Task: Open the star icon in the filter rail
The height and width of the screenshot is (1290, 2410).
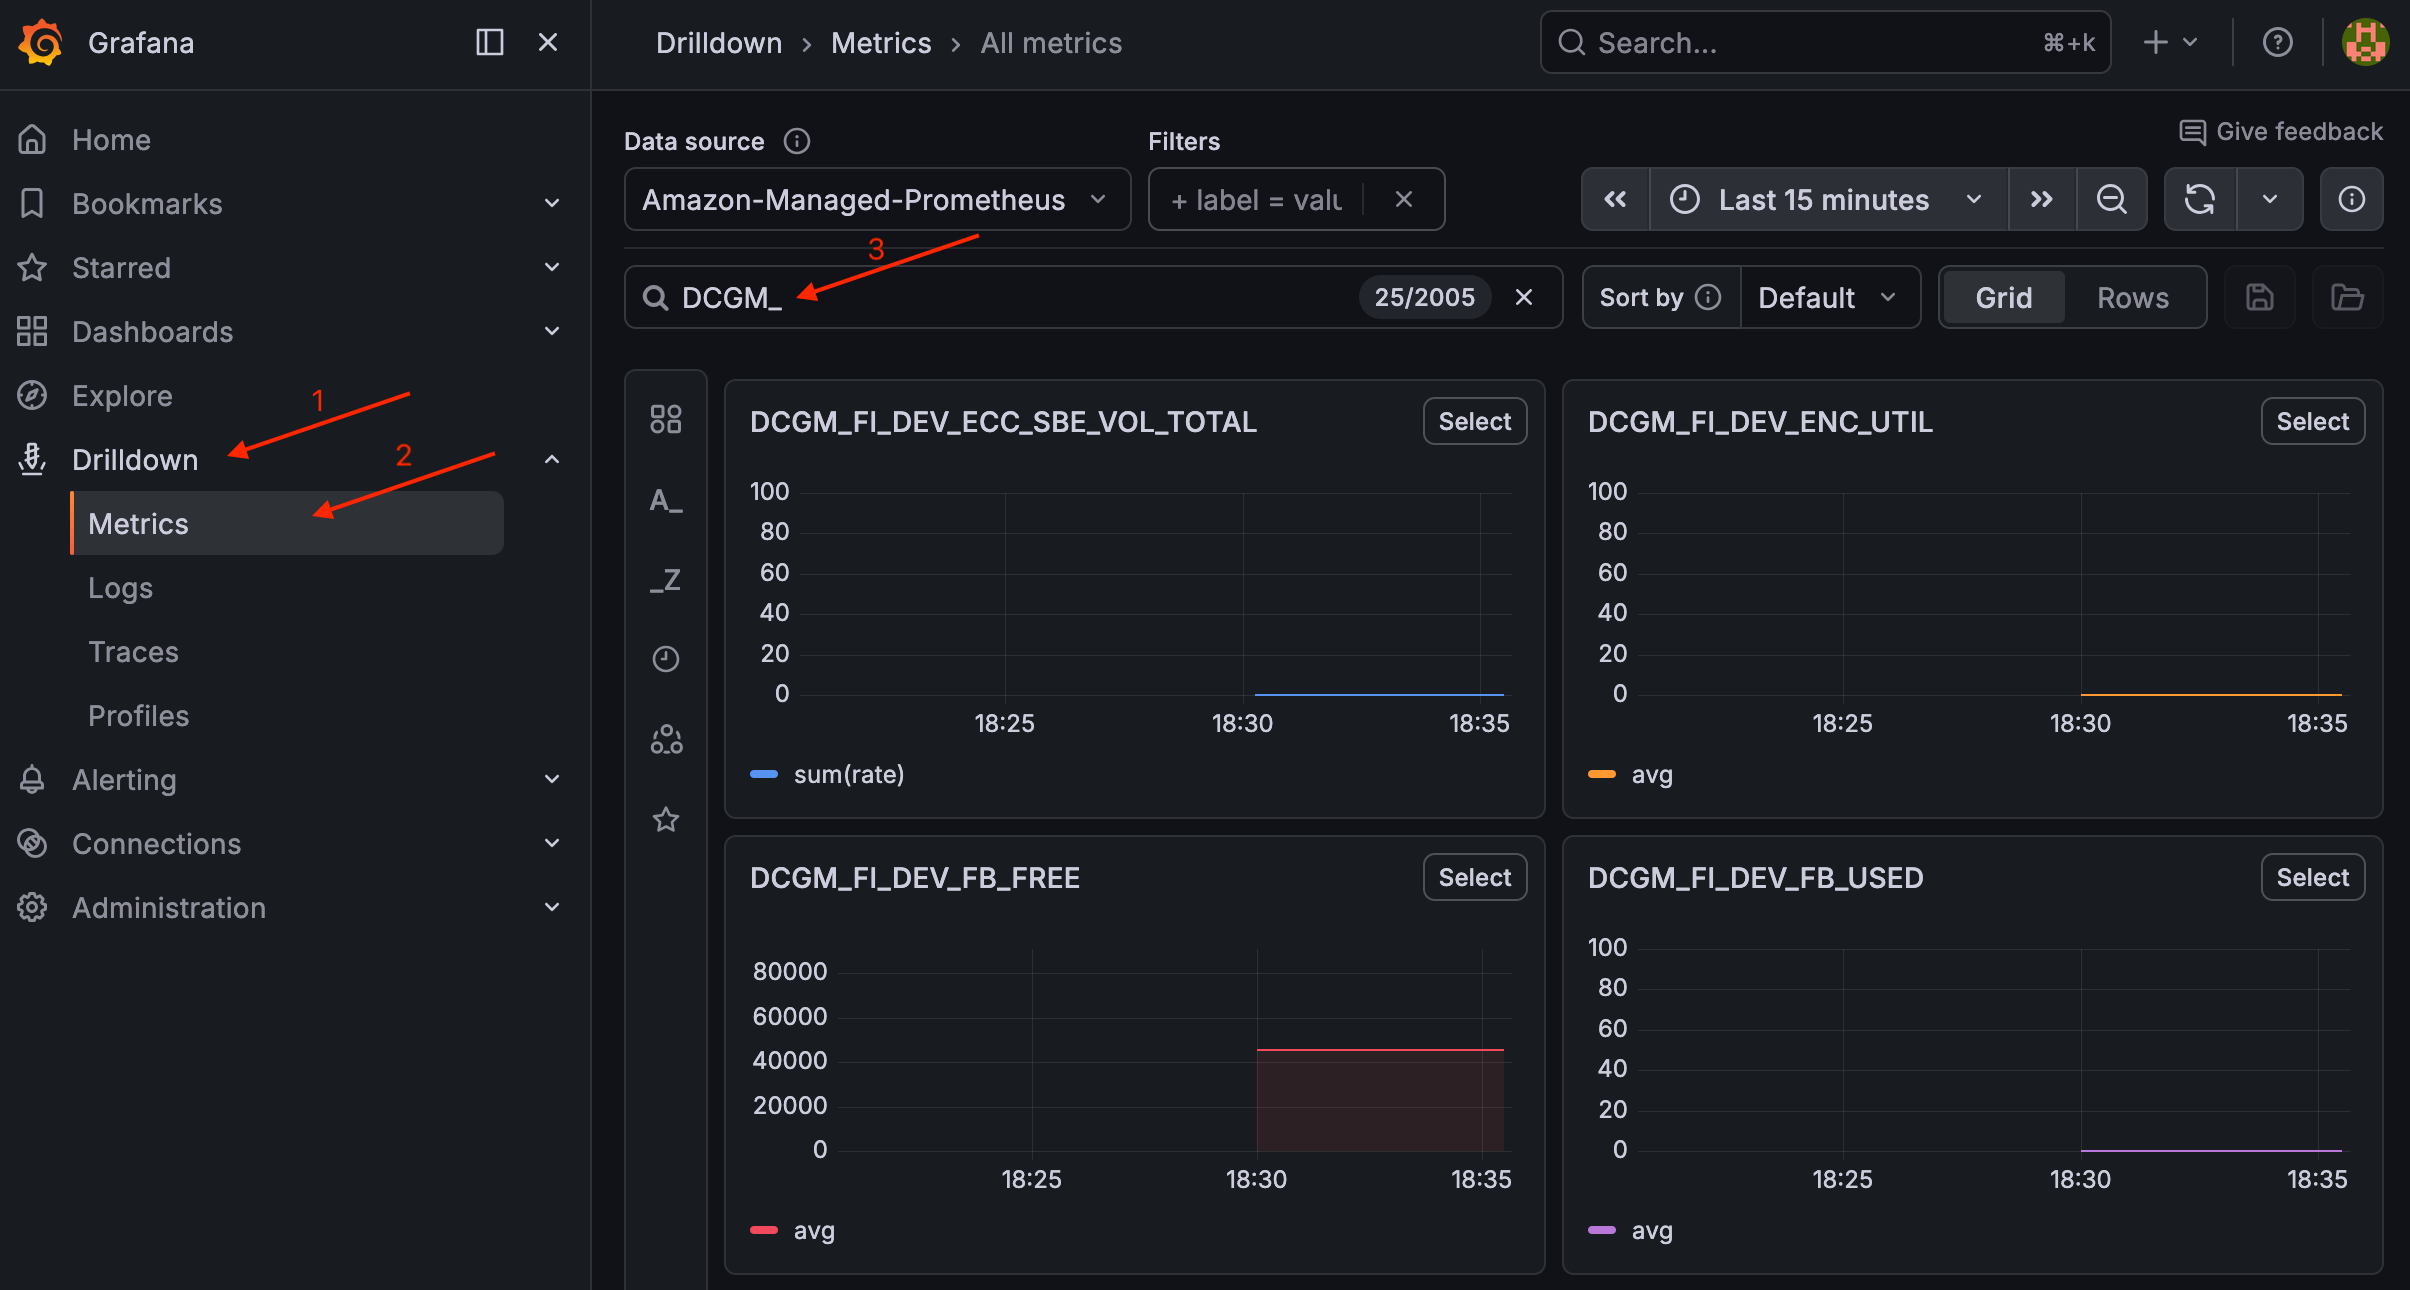Action: pyautogui.click(x=666, y=819)
